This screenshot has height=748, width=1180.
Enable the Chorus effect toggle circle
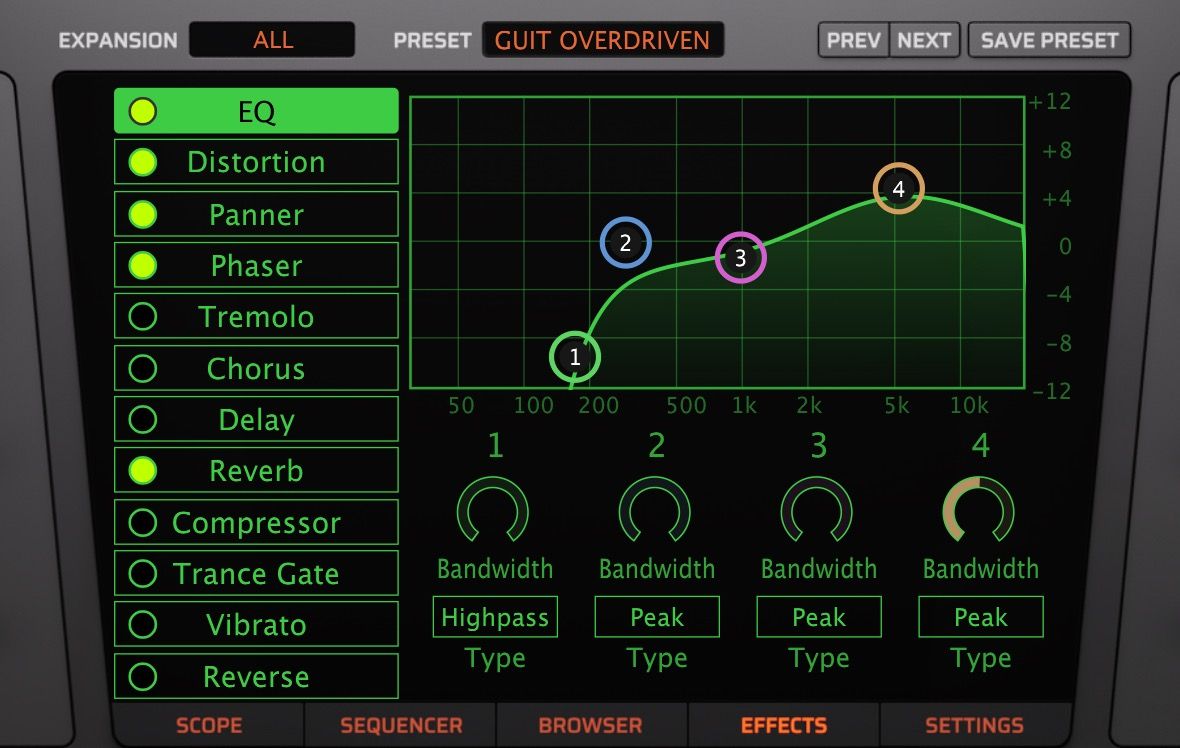click(144, 368)
